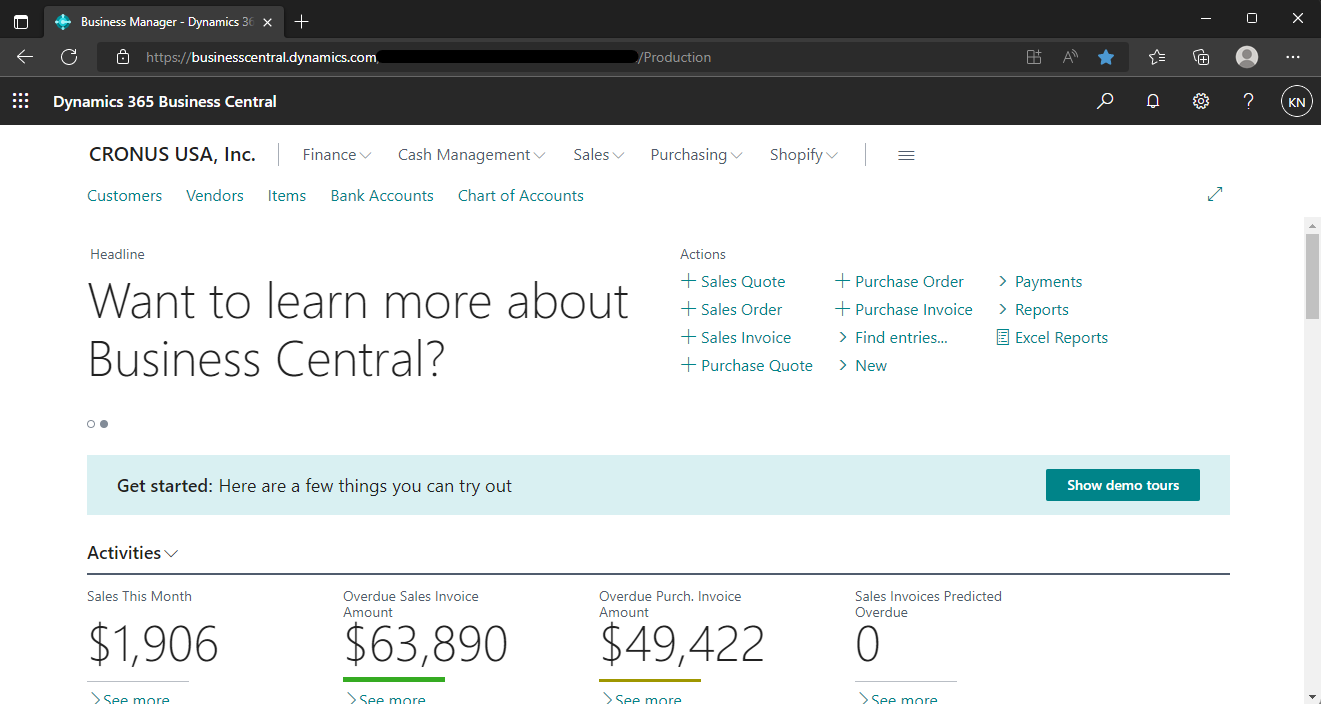Click the Dynamics 365 Business Central title
1321x704 pixels.
[165, 101]
